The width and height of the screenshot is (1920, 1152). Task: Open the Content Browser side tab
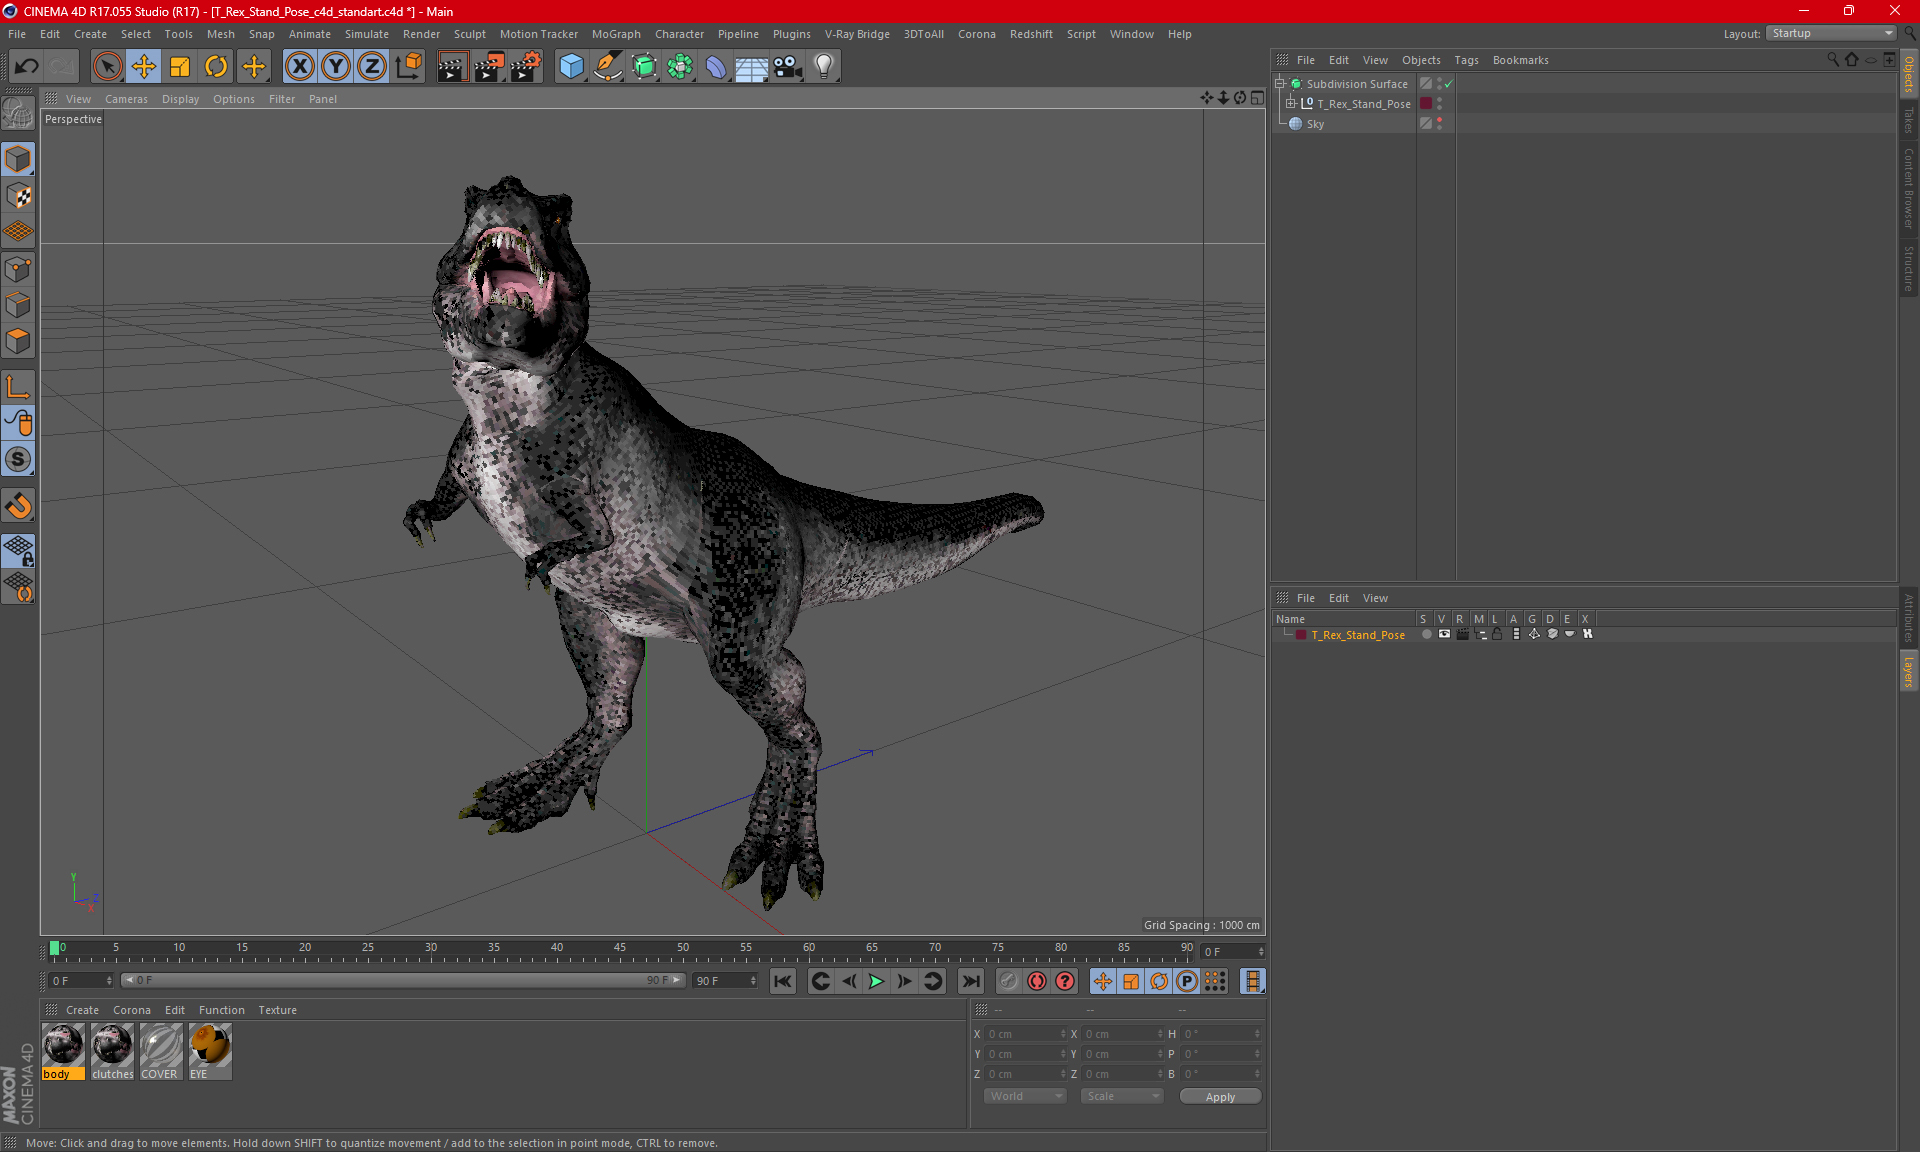coord(1909,188)
